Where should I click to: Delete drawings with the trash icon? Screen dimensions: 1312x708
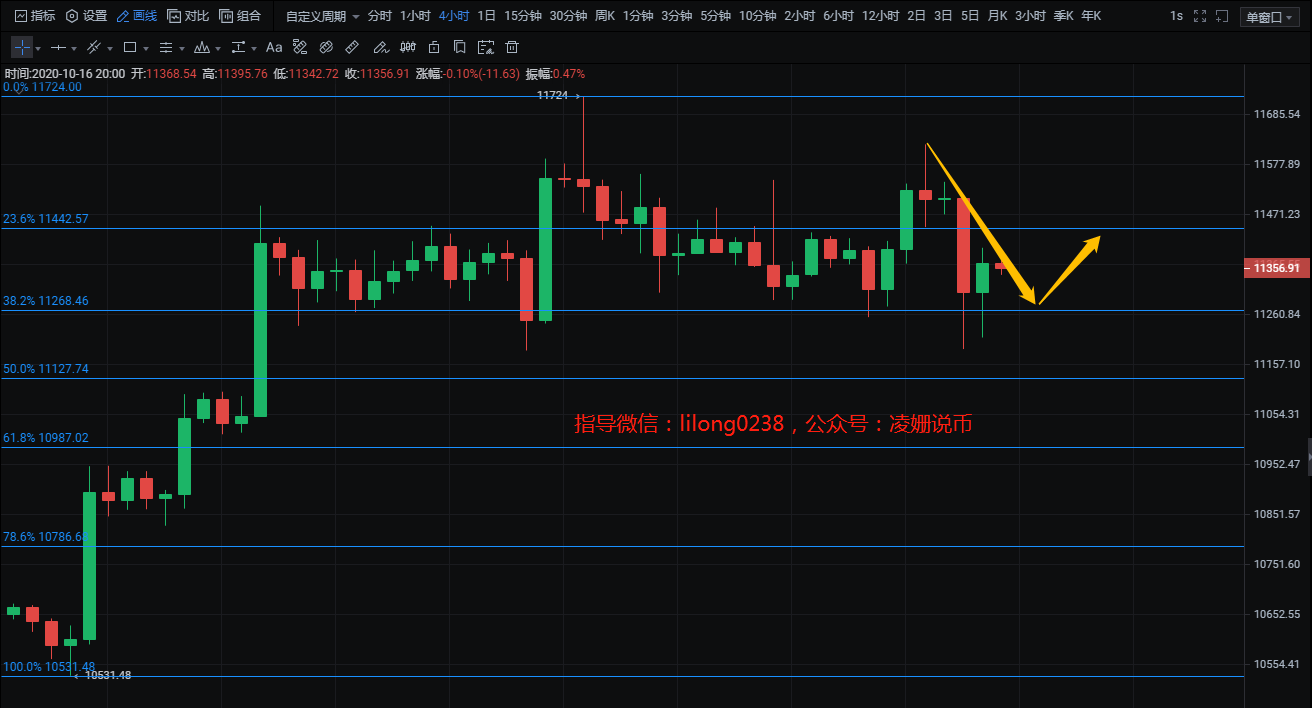512,47
